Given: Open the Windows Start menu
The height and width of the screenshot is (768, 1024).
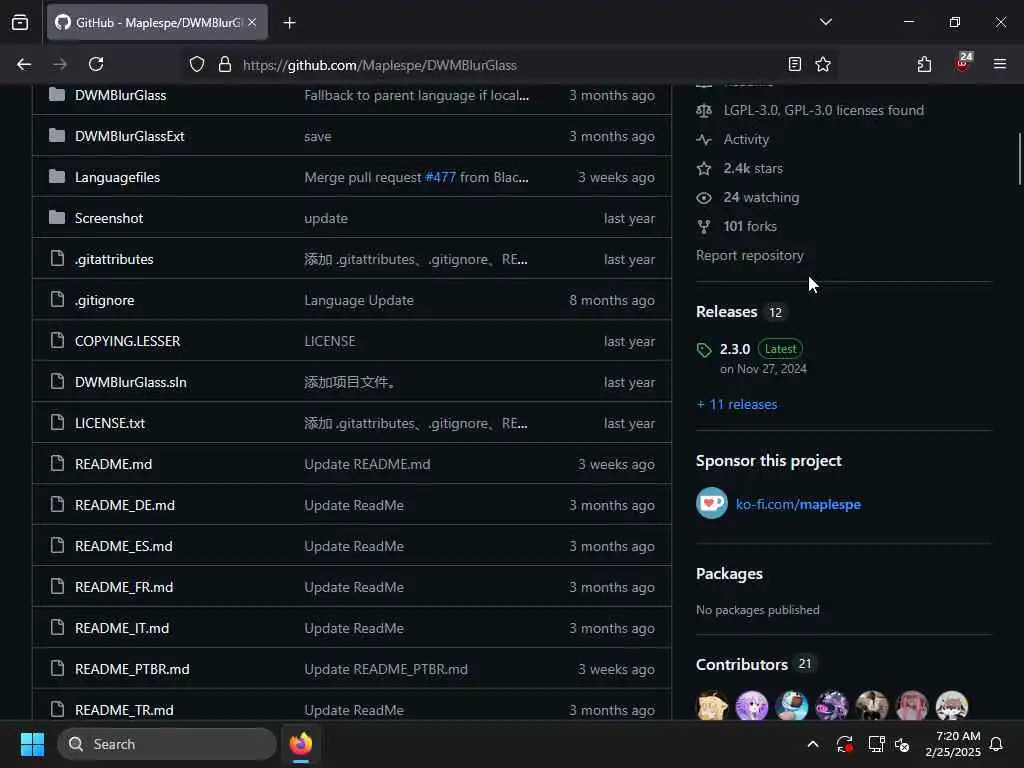Looking at the screenshot, I should 32,744.
